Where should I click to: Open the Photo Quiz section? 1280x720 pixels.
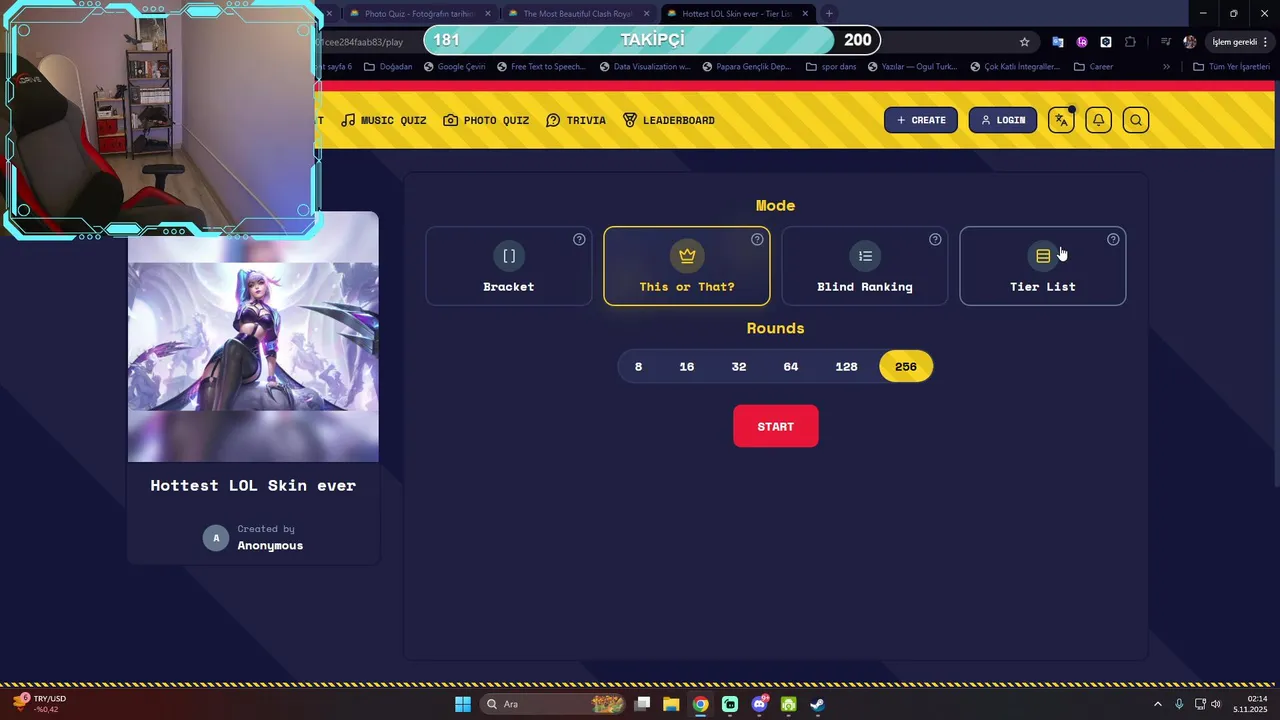click(486, 120)
